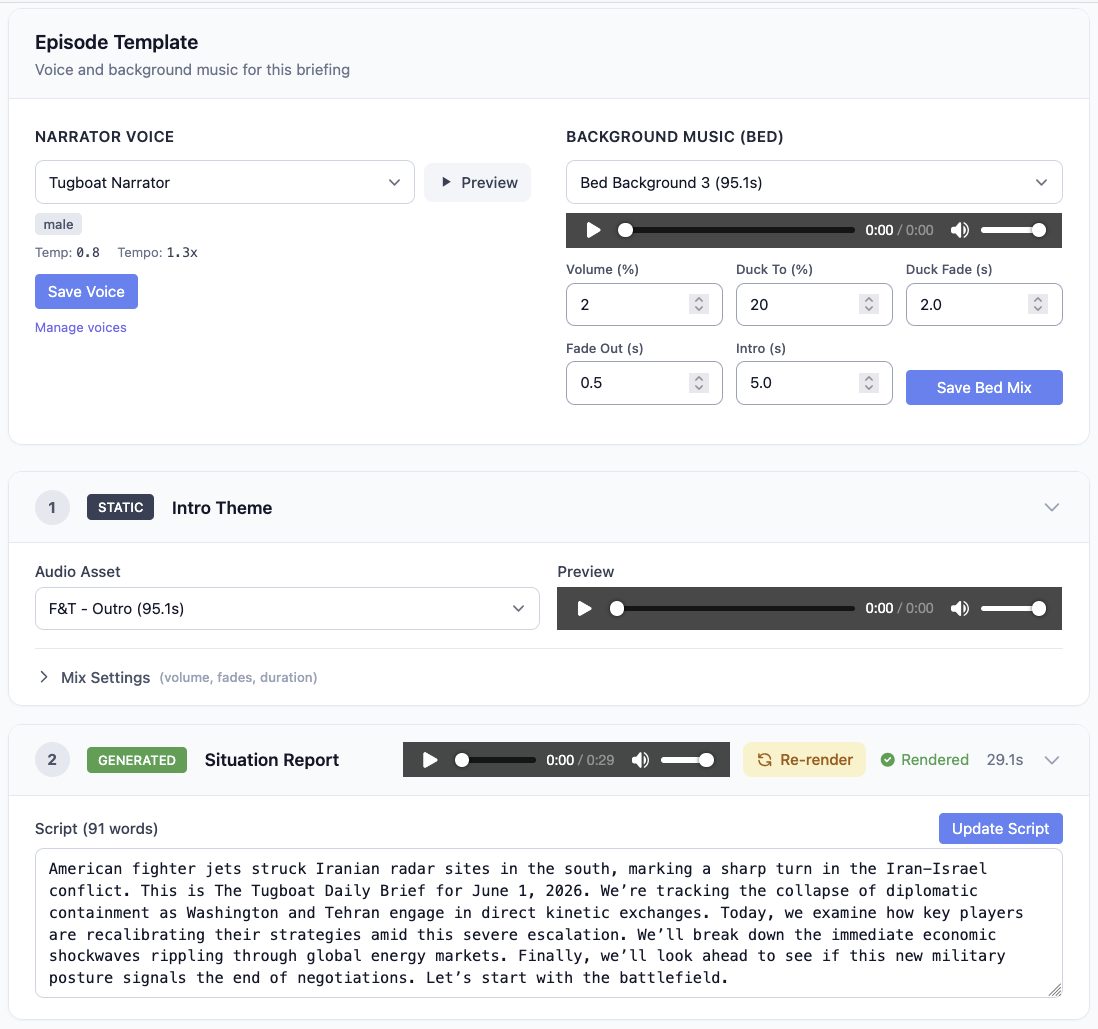1098x1029 pixels.
Task: Click the Duck To (%) input field
Action: tap(814, 305)
